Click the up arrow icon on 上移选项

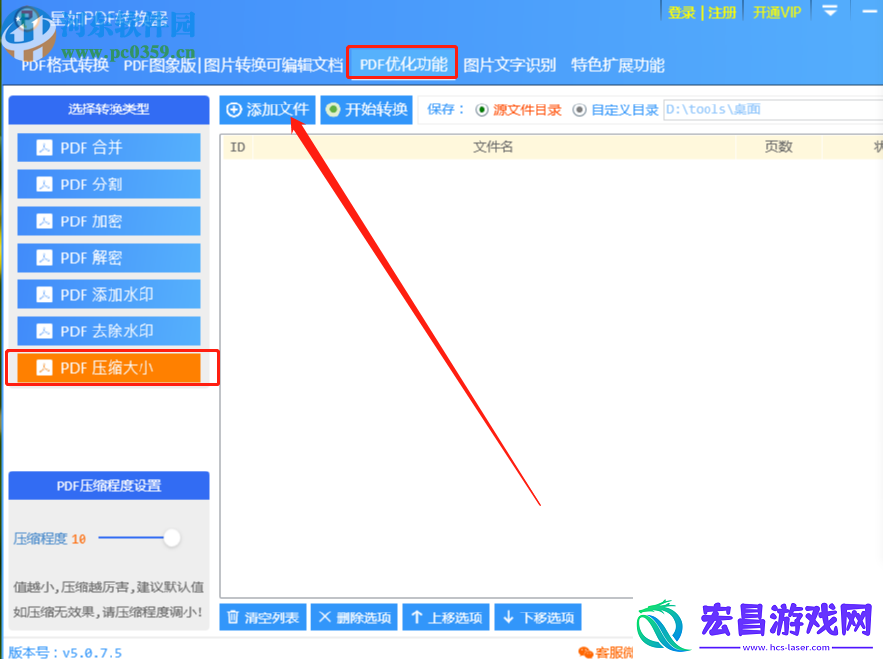(x=417, y=617)
